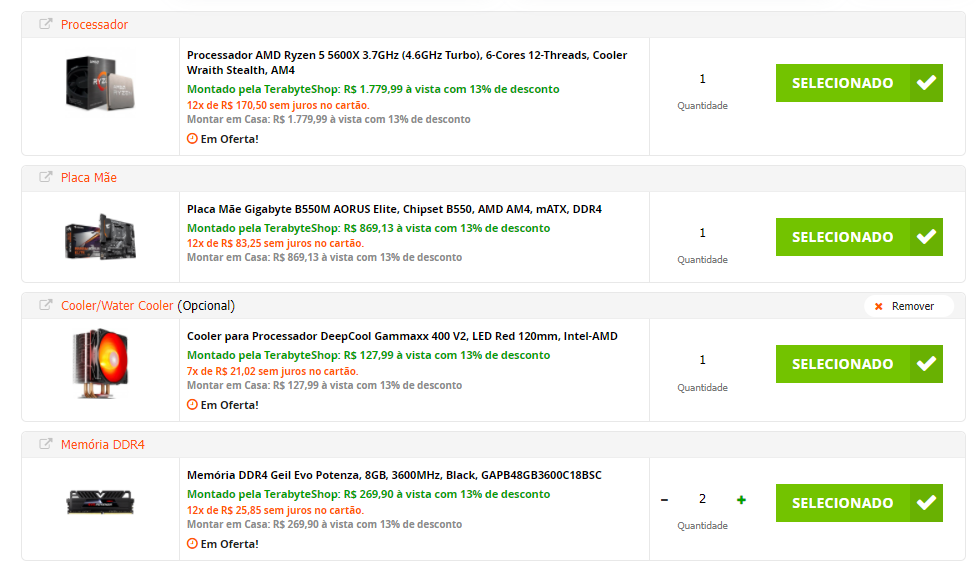Screen dimensions: 980x567
Task: Click the checkmark icon on processor SELECIONADO
Action: tap(926, 83)
